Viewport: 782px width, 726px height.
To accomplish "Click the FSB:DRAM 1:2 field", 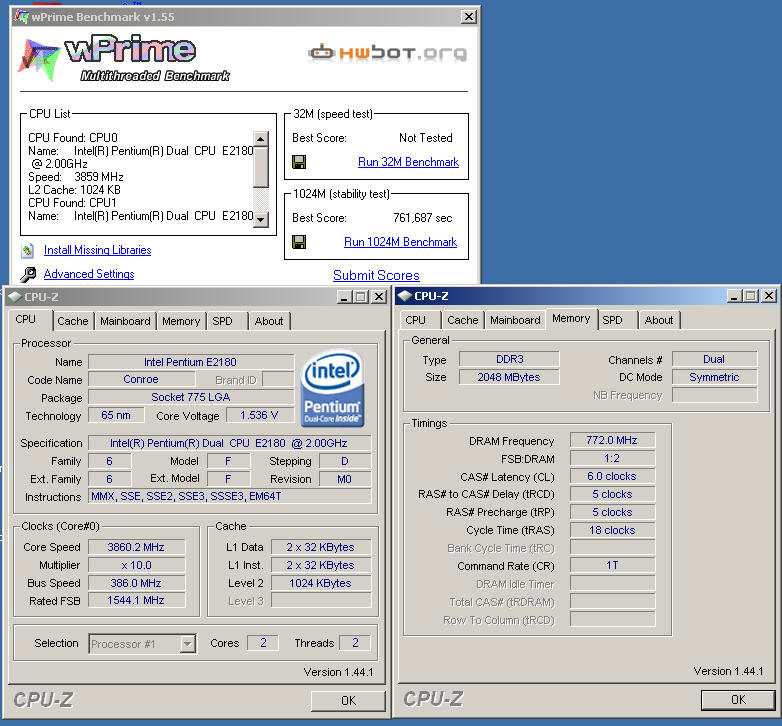I will click(x=612, y=458).
